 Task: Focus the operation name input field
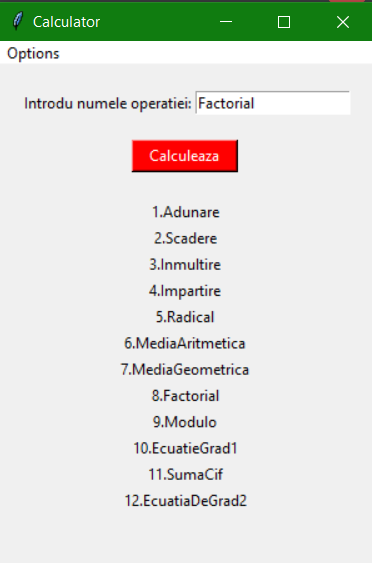(x=273, y=103)
